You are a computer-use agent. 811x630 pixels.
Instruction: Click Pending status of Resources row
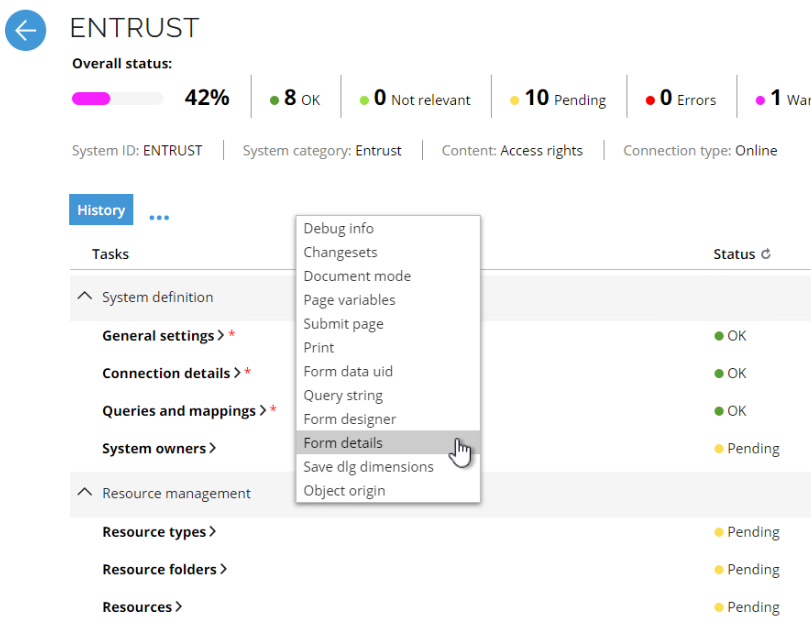[x=746, y=607]
